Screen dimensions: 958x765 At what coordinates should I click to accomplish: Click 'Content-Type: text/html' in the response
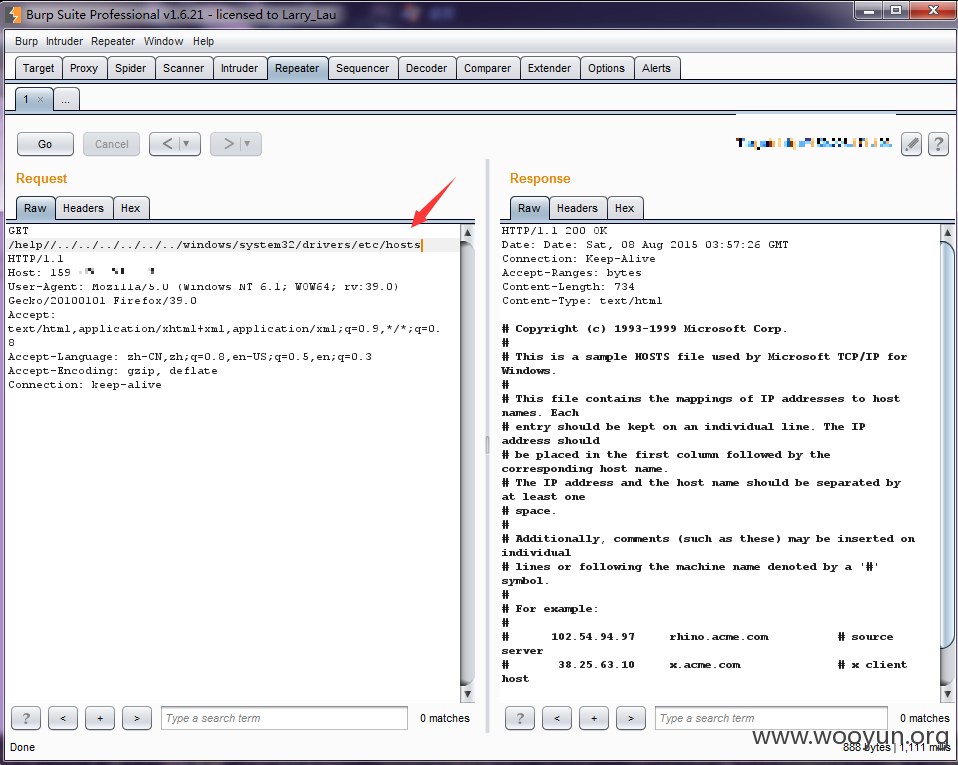[x=582, y=301]
